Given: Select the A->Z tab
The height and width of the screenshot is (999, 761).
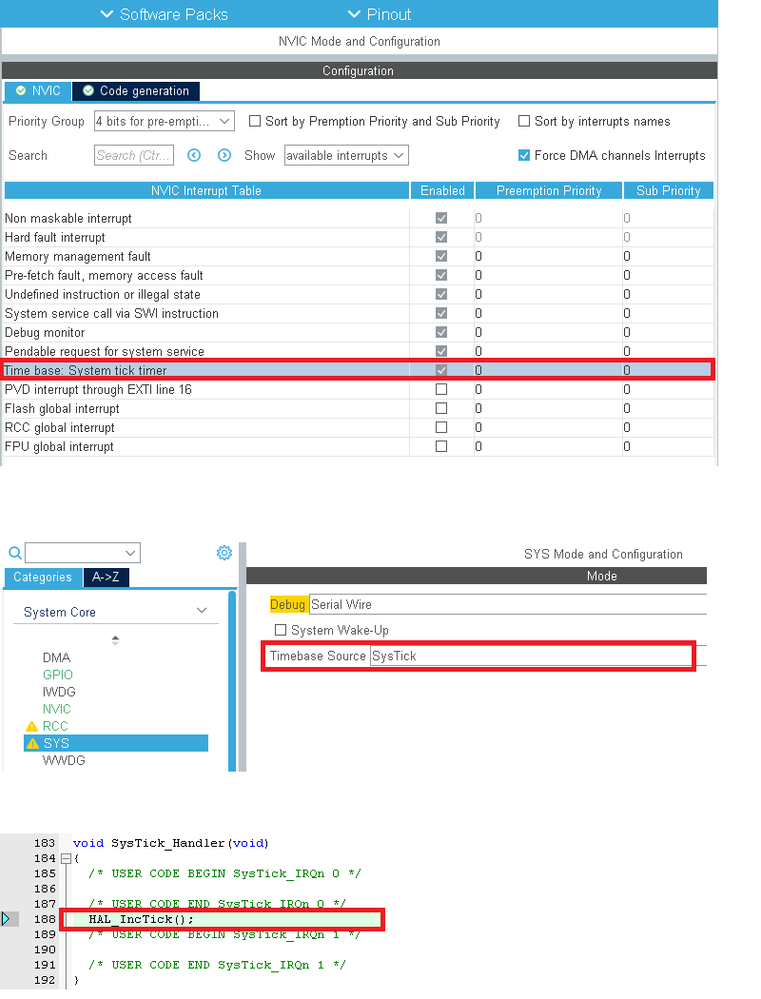Looking at the screenshot, I should tap(106, 577).
